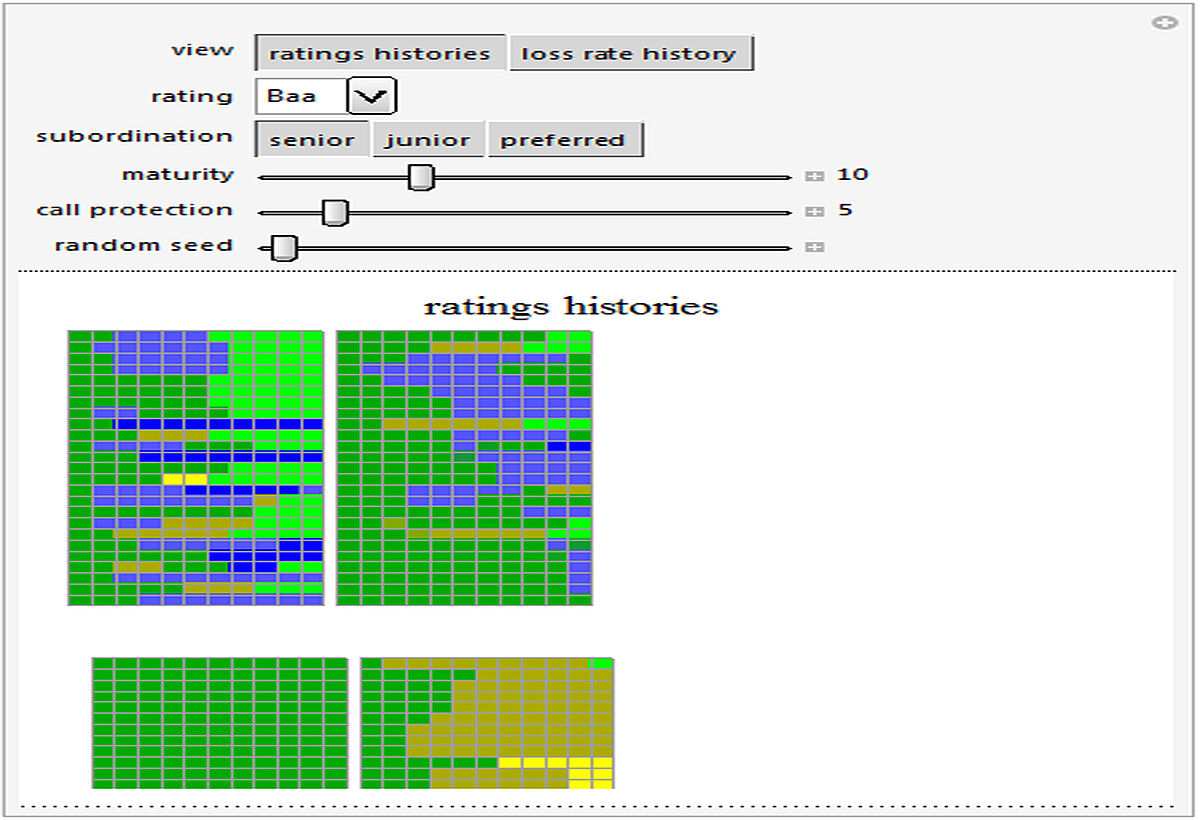Viewport: 1200px width, 820px height.
Task: Click the maturity label
Action: (178, 175)
